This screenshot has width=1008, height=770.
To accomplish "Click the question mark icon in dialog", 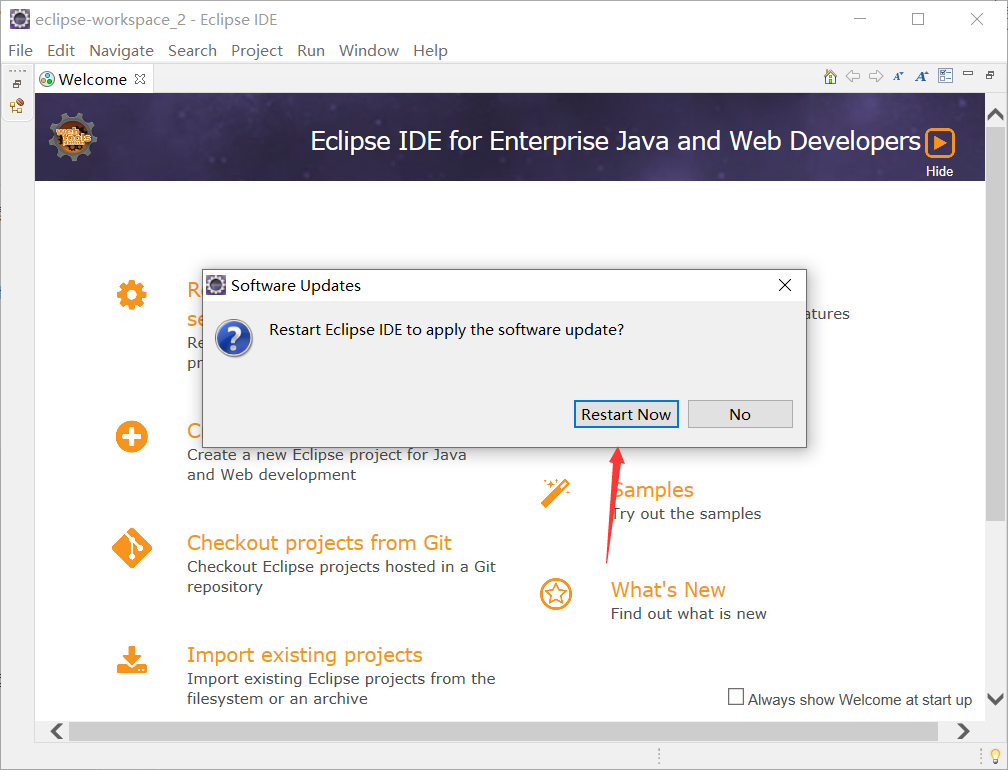I will tap(234, 338).
